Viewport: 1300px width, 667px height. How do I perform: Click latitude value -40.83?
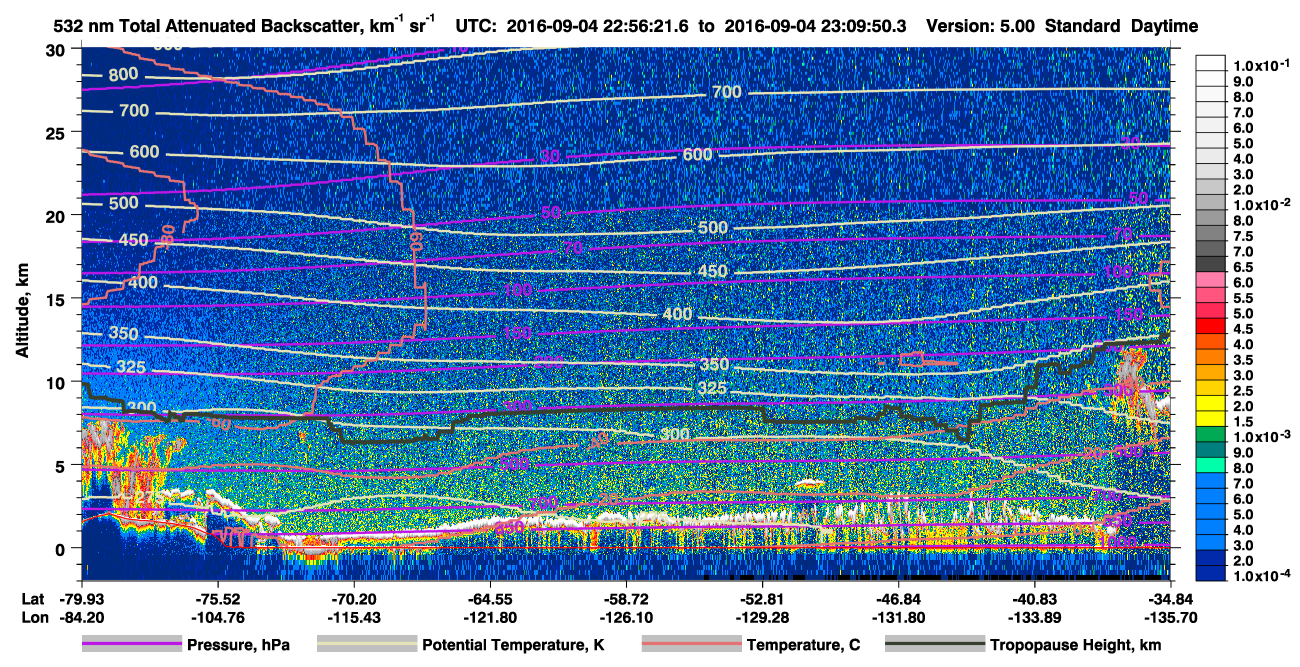point(1035,598)
